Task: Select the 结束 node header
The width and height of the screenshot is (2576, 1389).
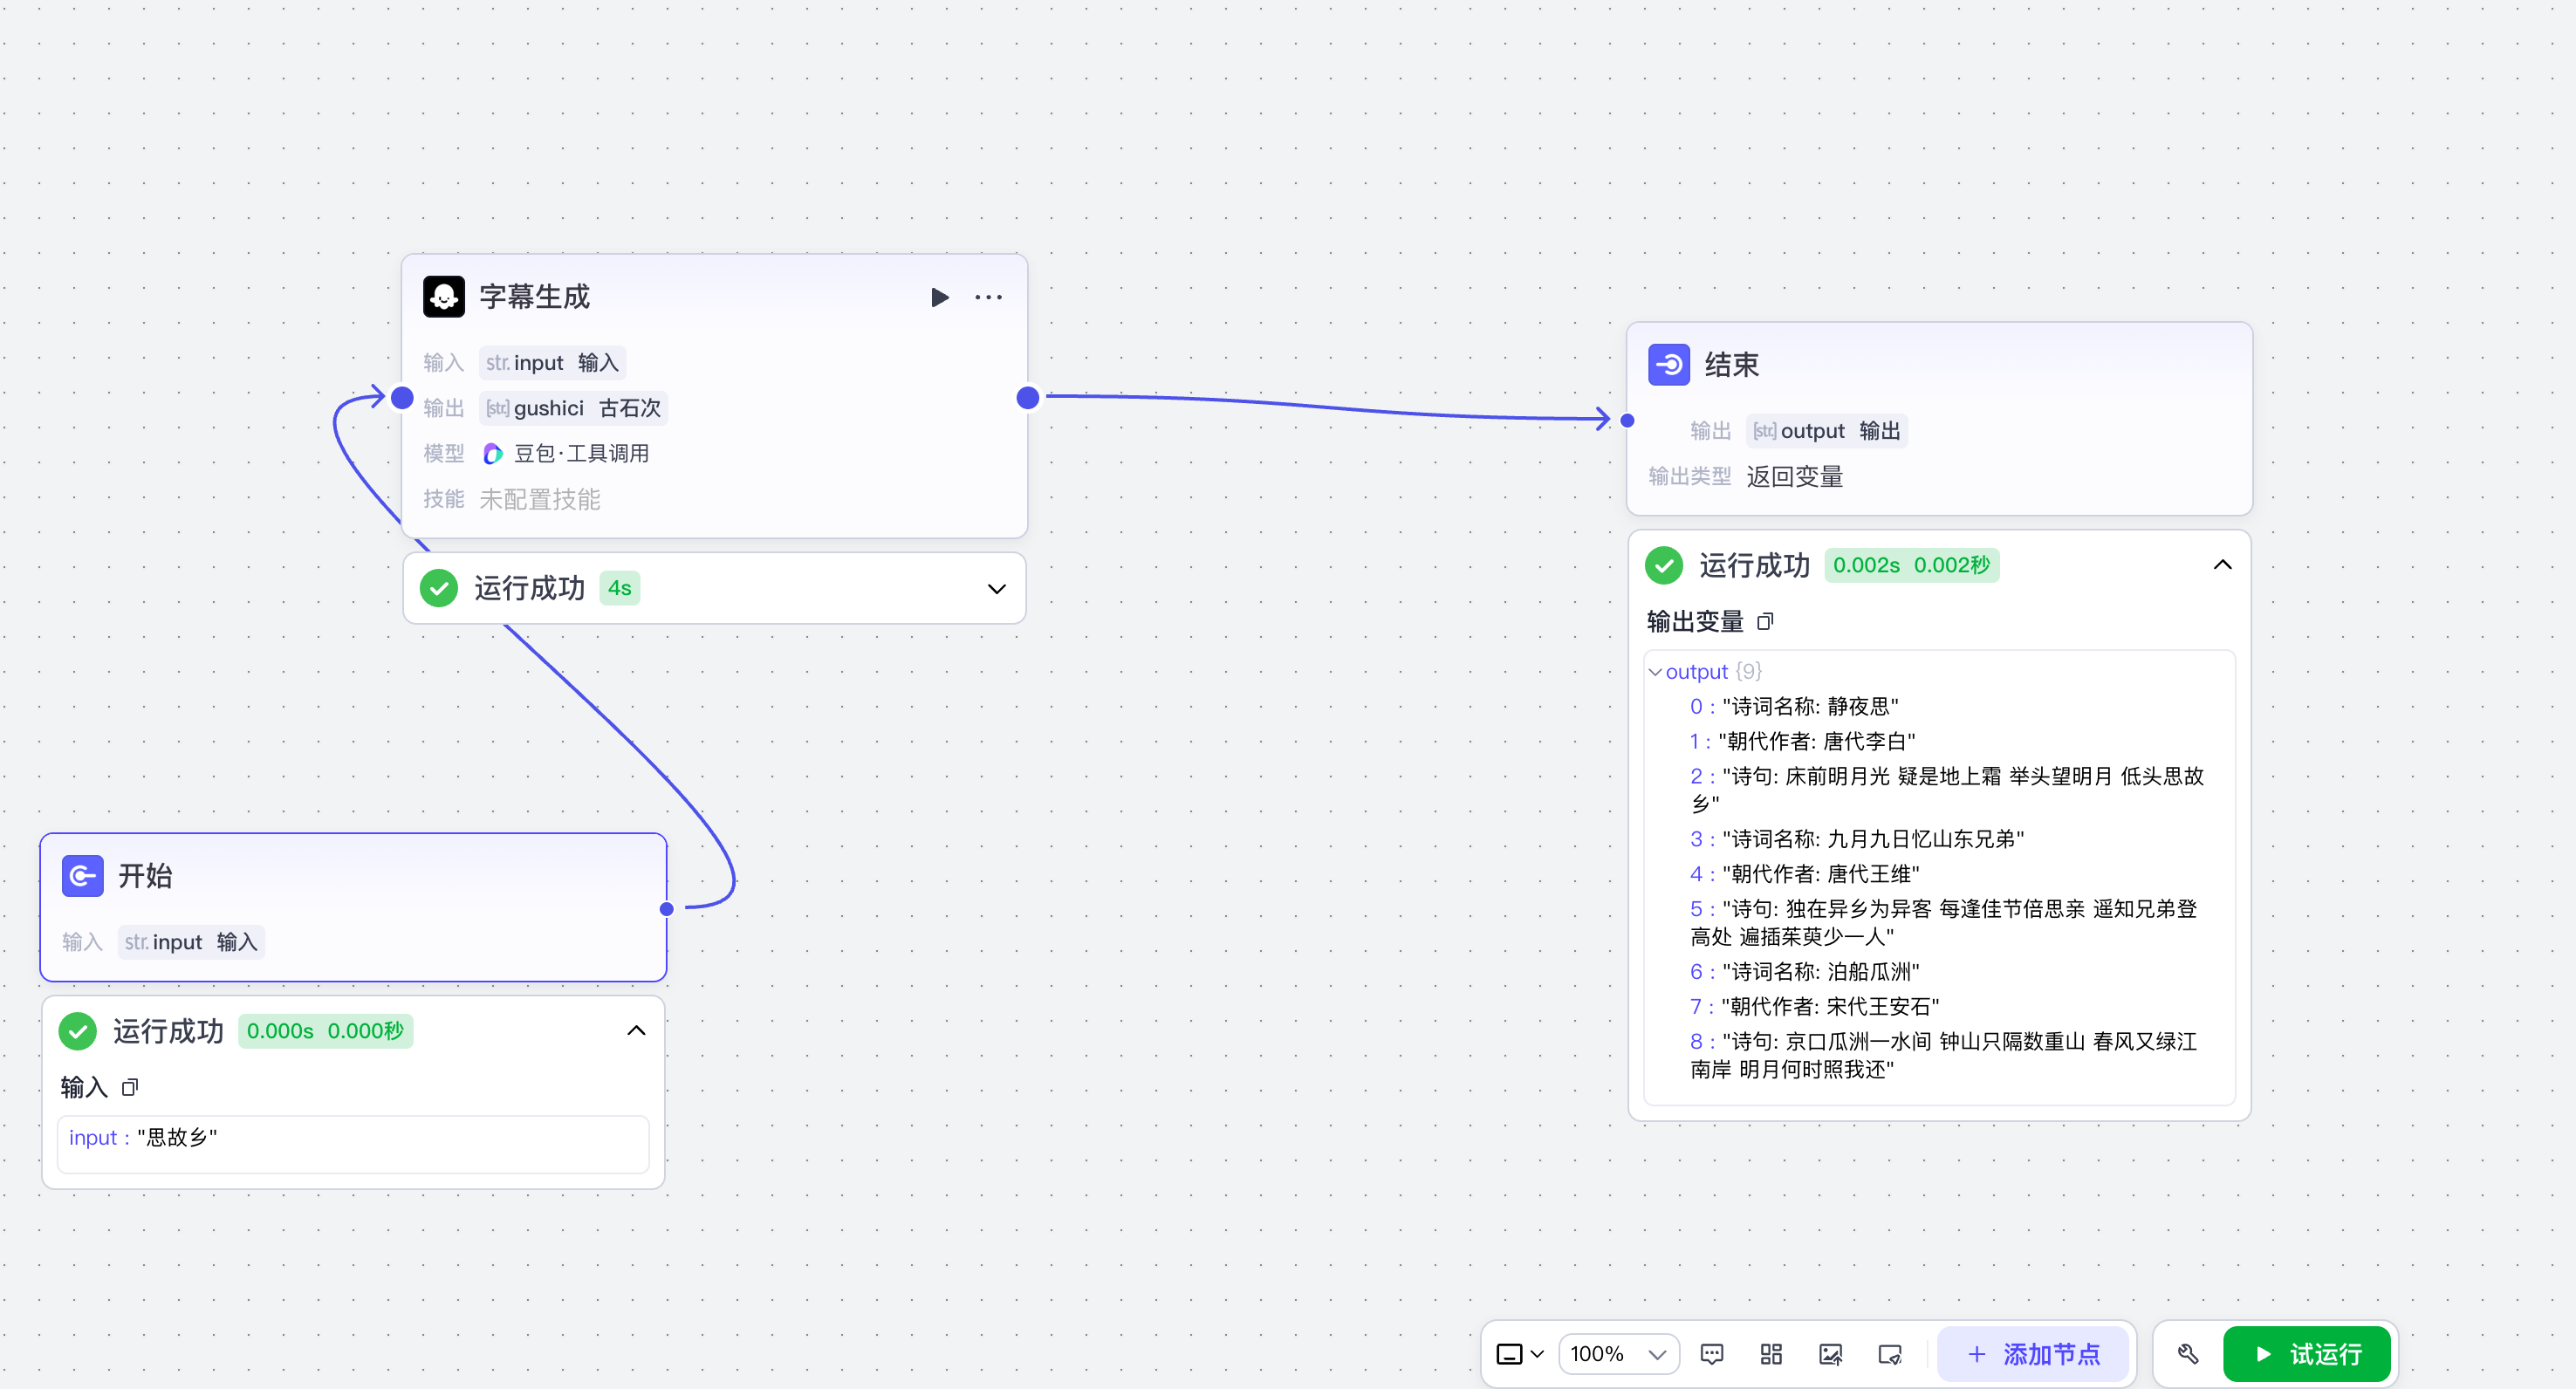Action: pyautogui.click(x=1731, y=365)
